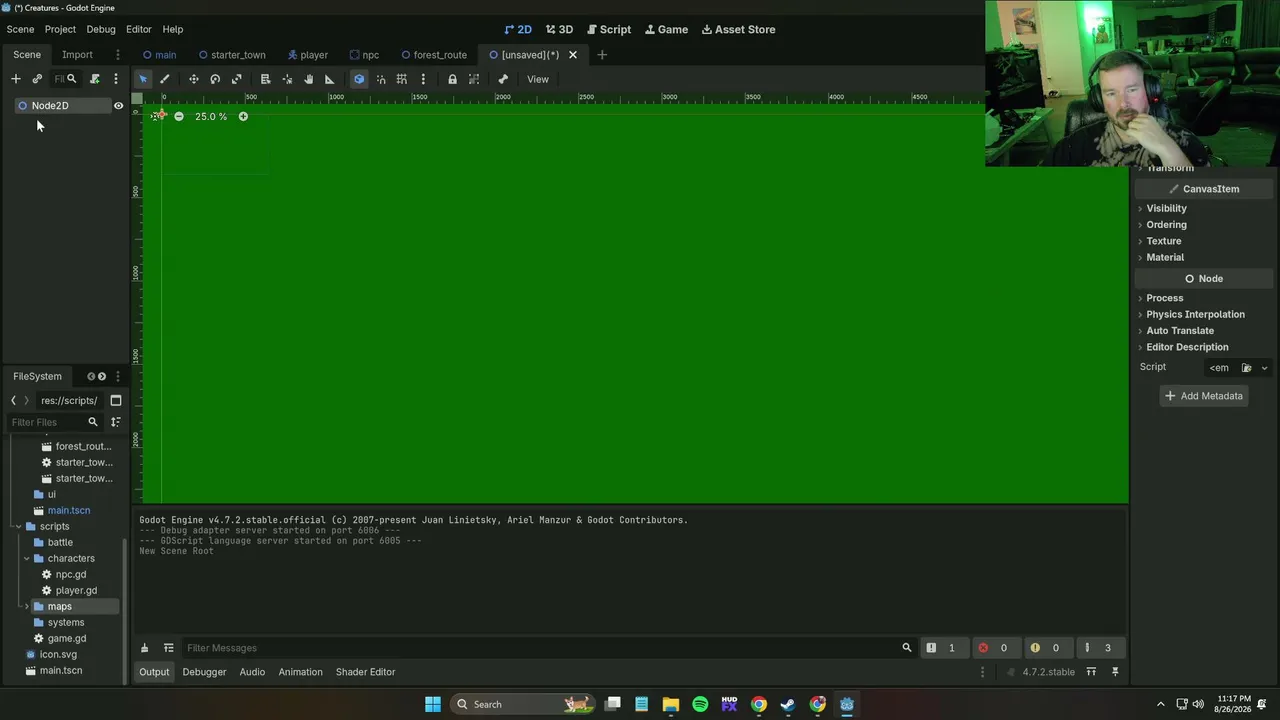
Task: Open the Editor menu
Action: pyautogui.click(x=139, y=29)
